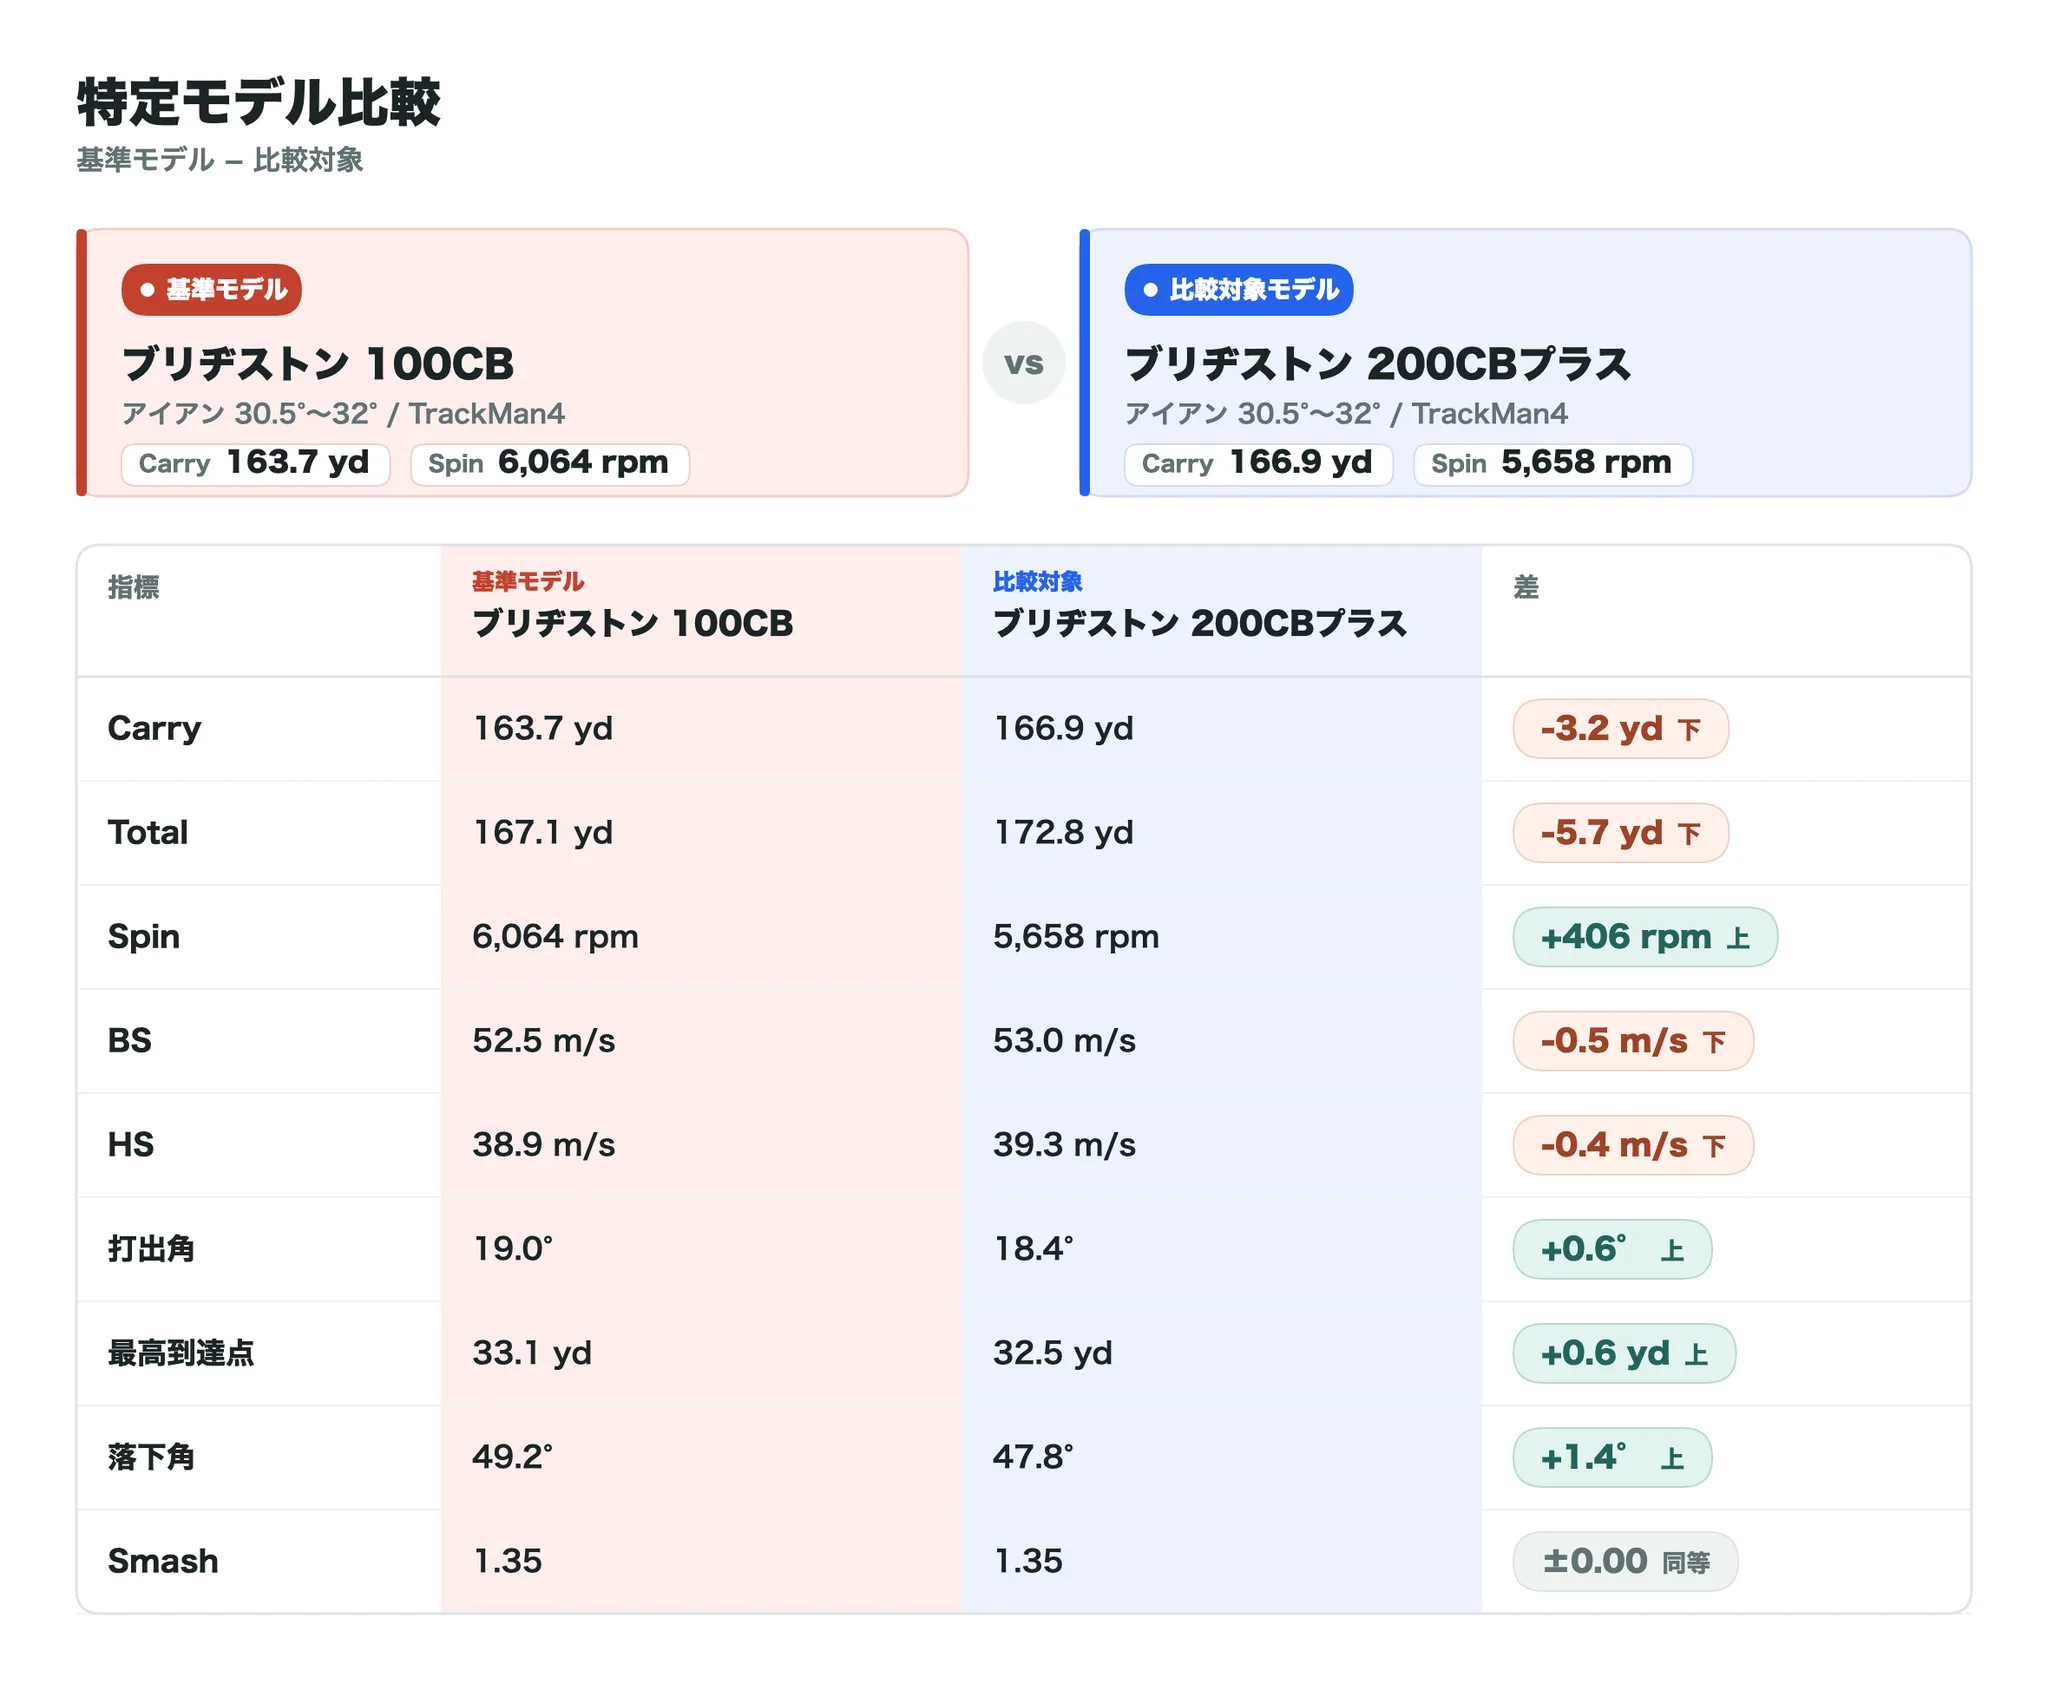Click the Spin row label in table
Image resolution: width=2048 pixels, height=1690 pixels.
coord(144,937)
